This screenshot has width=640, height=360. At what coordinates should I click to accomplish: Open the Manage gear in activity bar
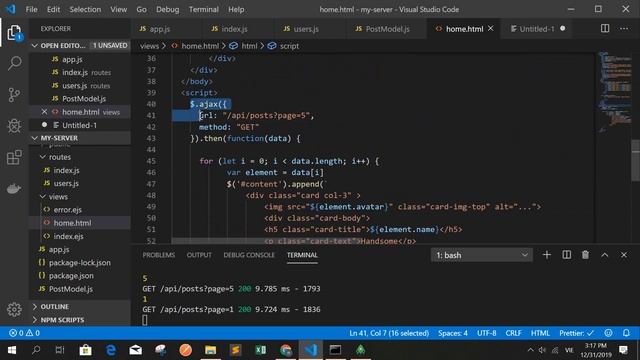point(14,309)
